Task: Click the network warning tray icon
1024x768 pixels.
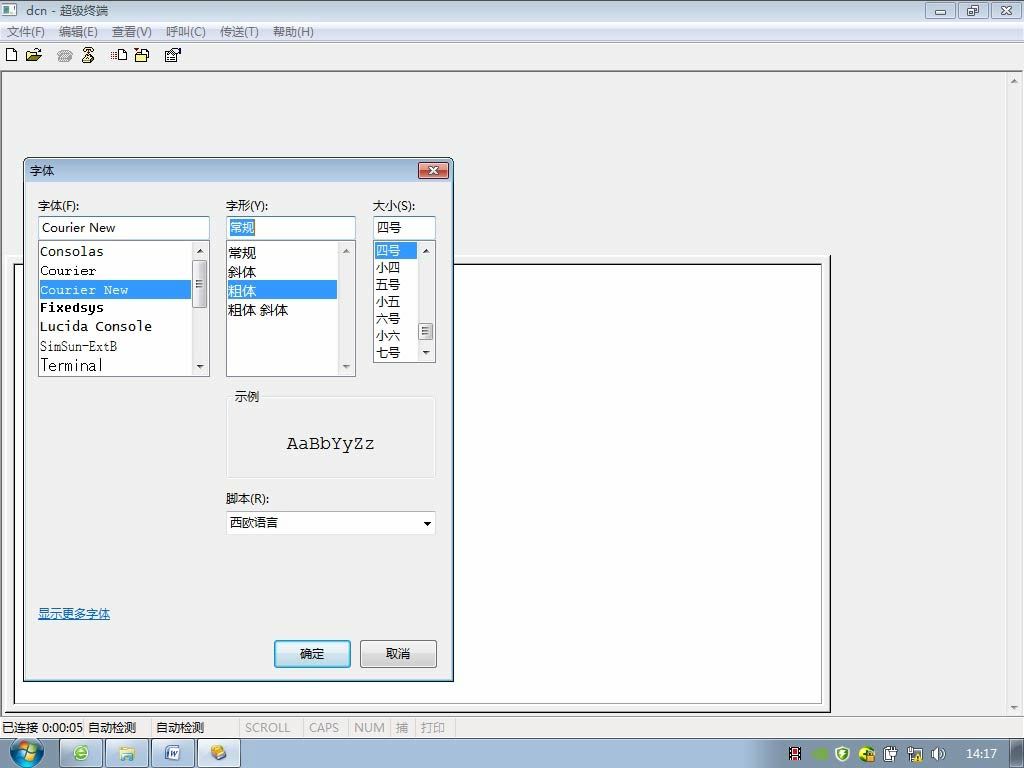Action: click(x=914, y=754)
